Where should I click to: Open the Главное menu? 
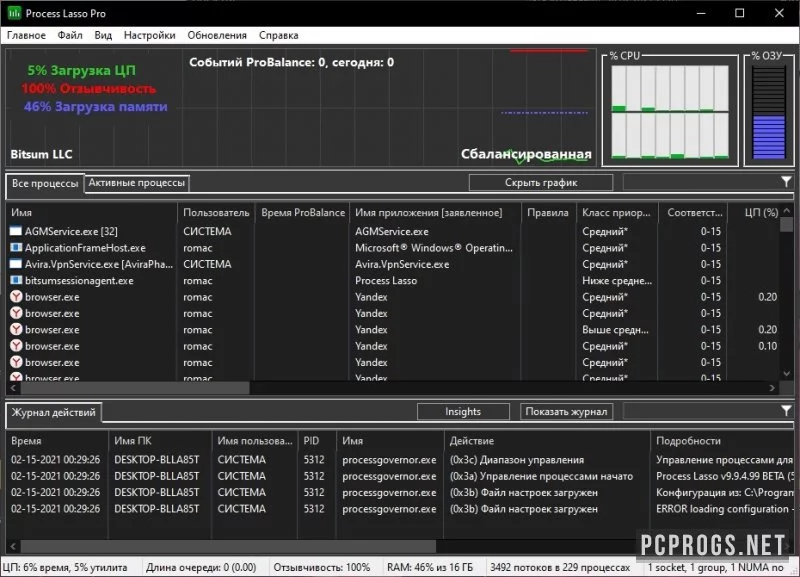coord(26,35)
